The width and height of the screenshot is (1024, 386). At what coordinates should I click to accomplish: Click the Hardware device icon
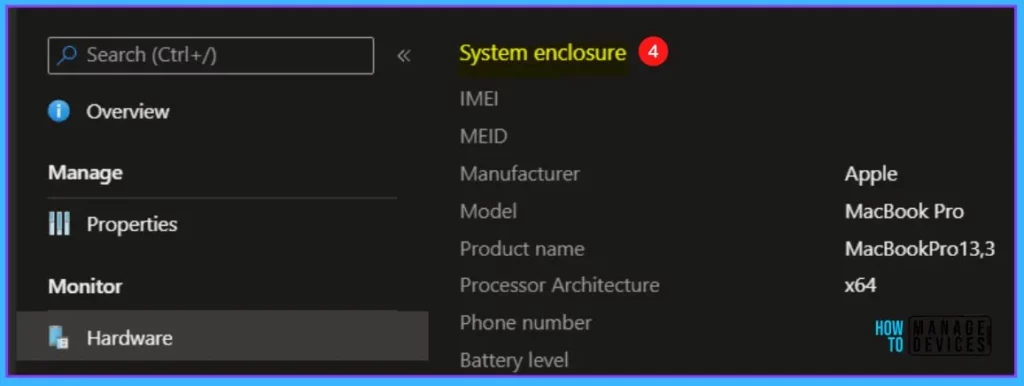click(59, 338)
